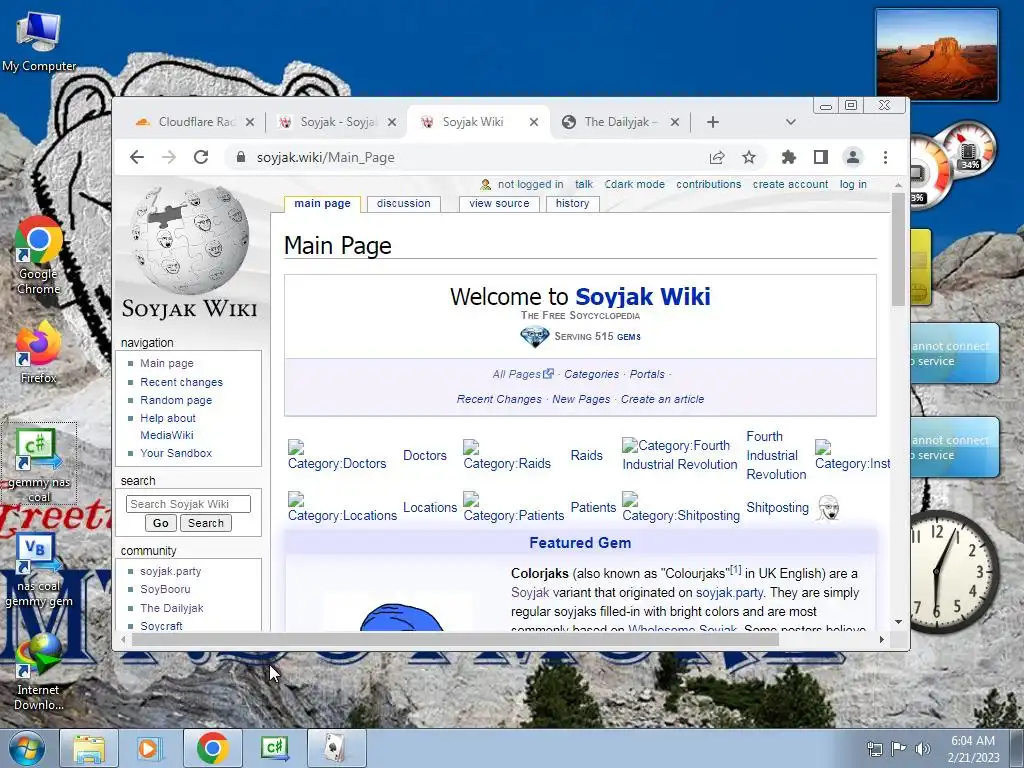This screenshot has width=1024, height=768.
Task: Select the gemmy nas coal desktop shortcut
Action: tap(39, 464)
